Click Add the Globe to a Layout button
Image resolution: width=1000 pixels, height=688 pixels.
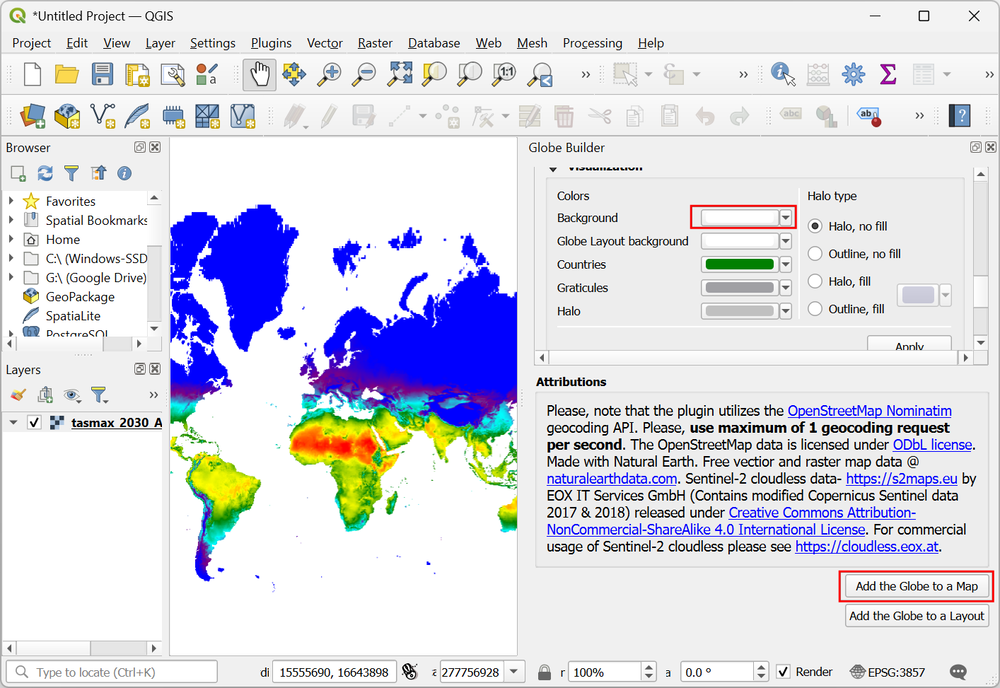(916, 616)
